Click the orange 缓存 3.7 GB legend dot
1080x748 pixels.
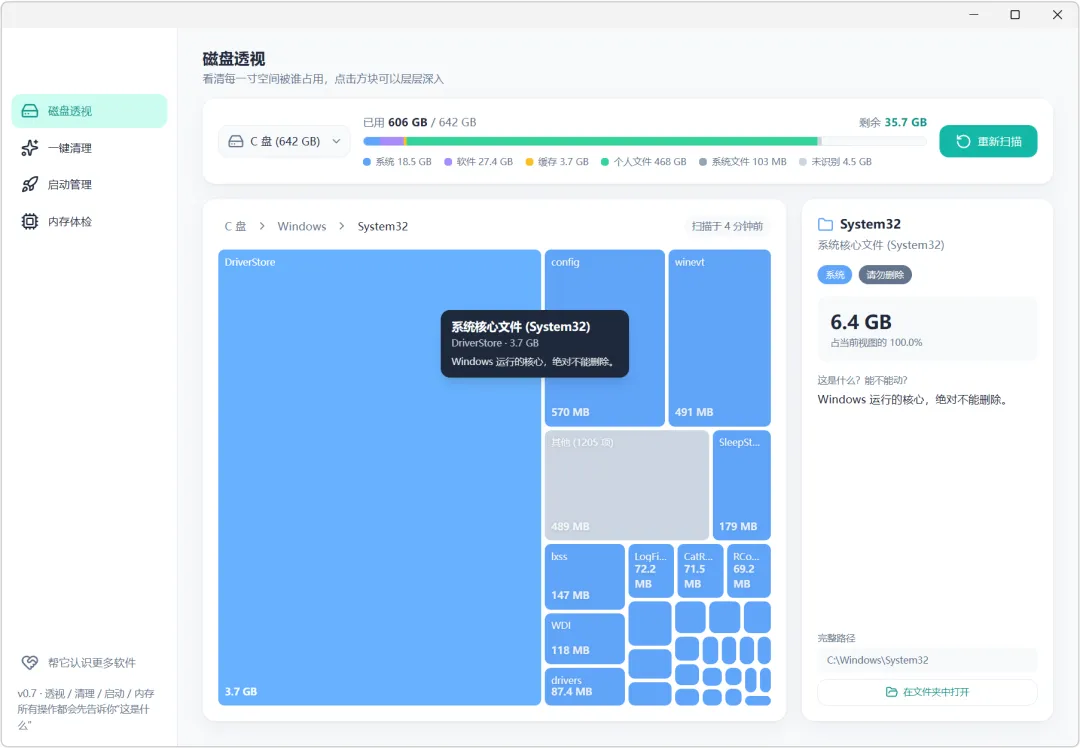pyautogui.click(x=530, y=162)
